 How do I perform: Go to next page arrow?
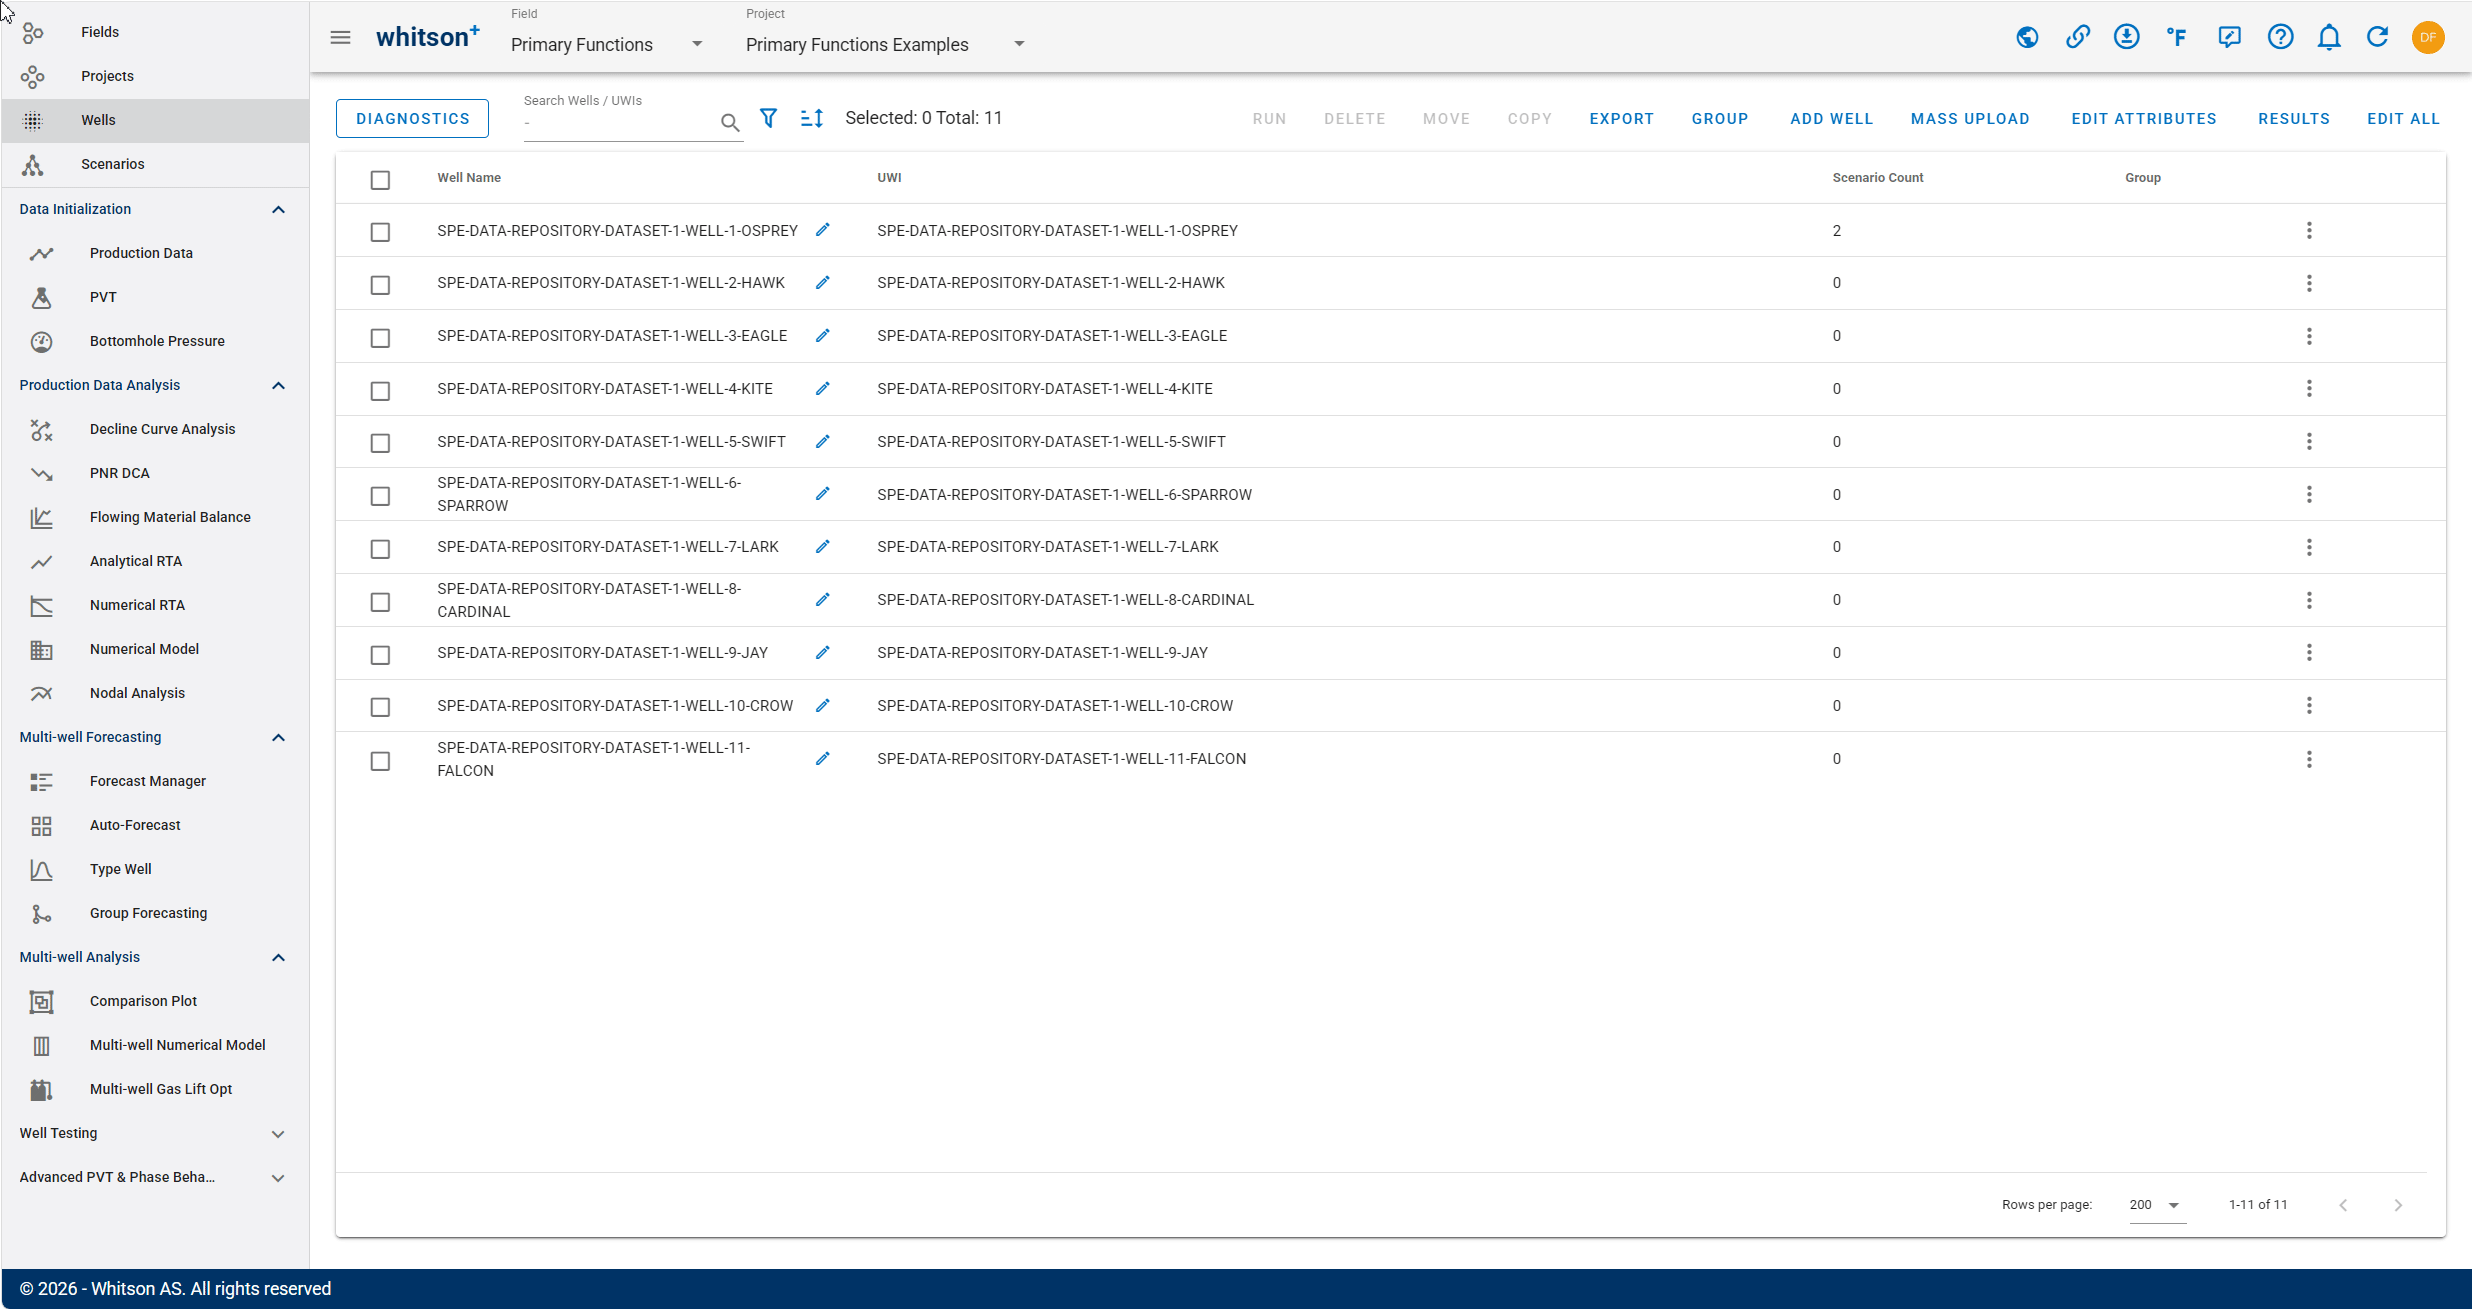pos(2398,1205)
